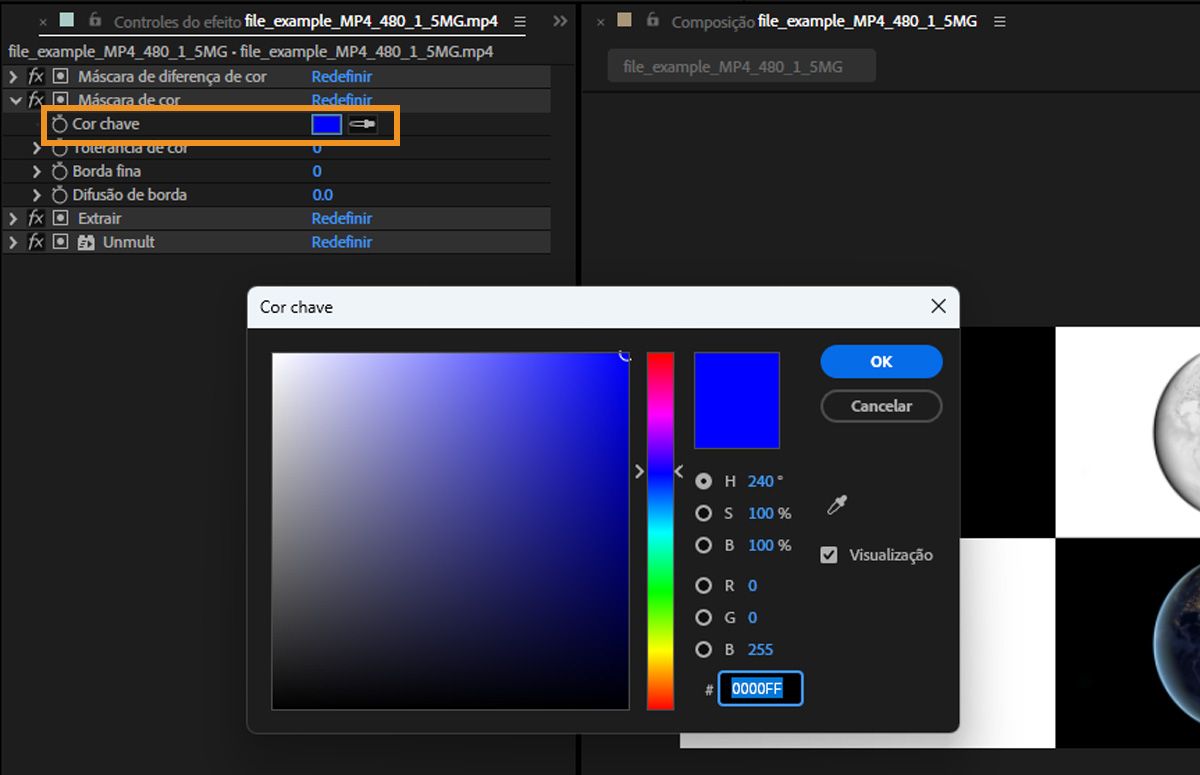Image resolution: width=1200 pixels, height=775 pixels.
Task: Close the Composição panel tab
Action: pyautogui.click(x=600, y=21)
